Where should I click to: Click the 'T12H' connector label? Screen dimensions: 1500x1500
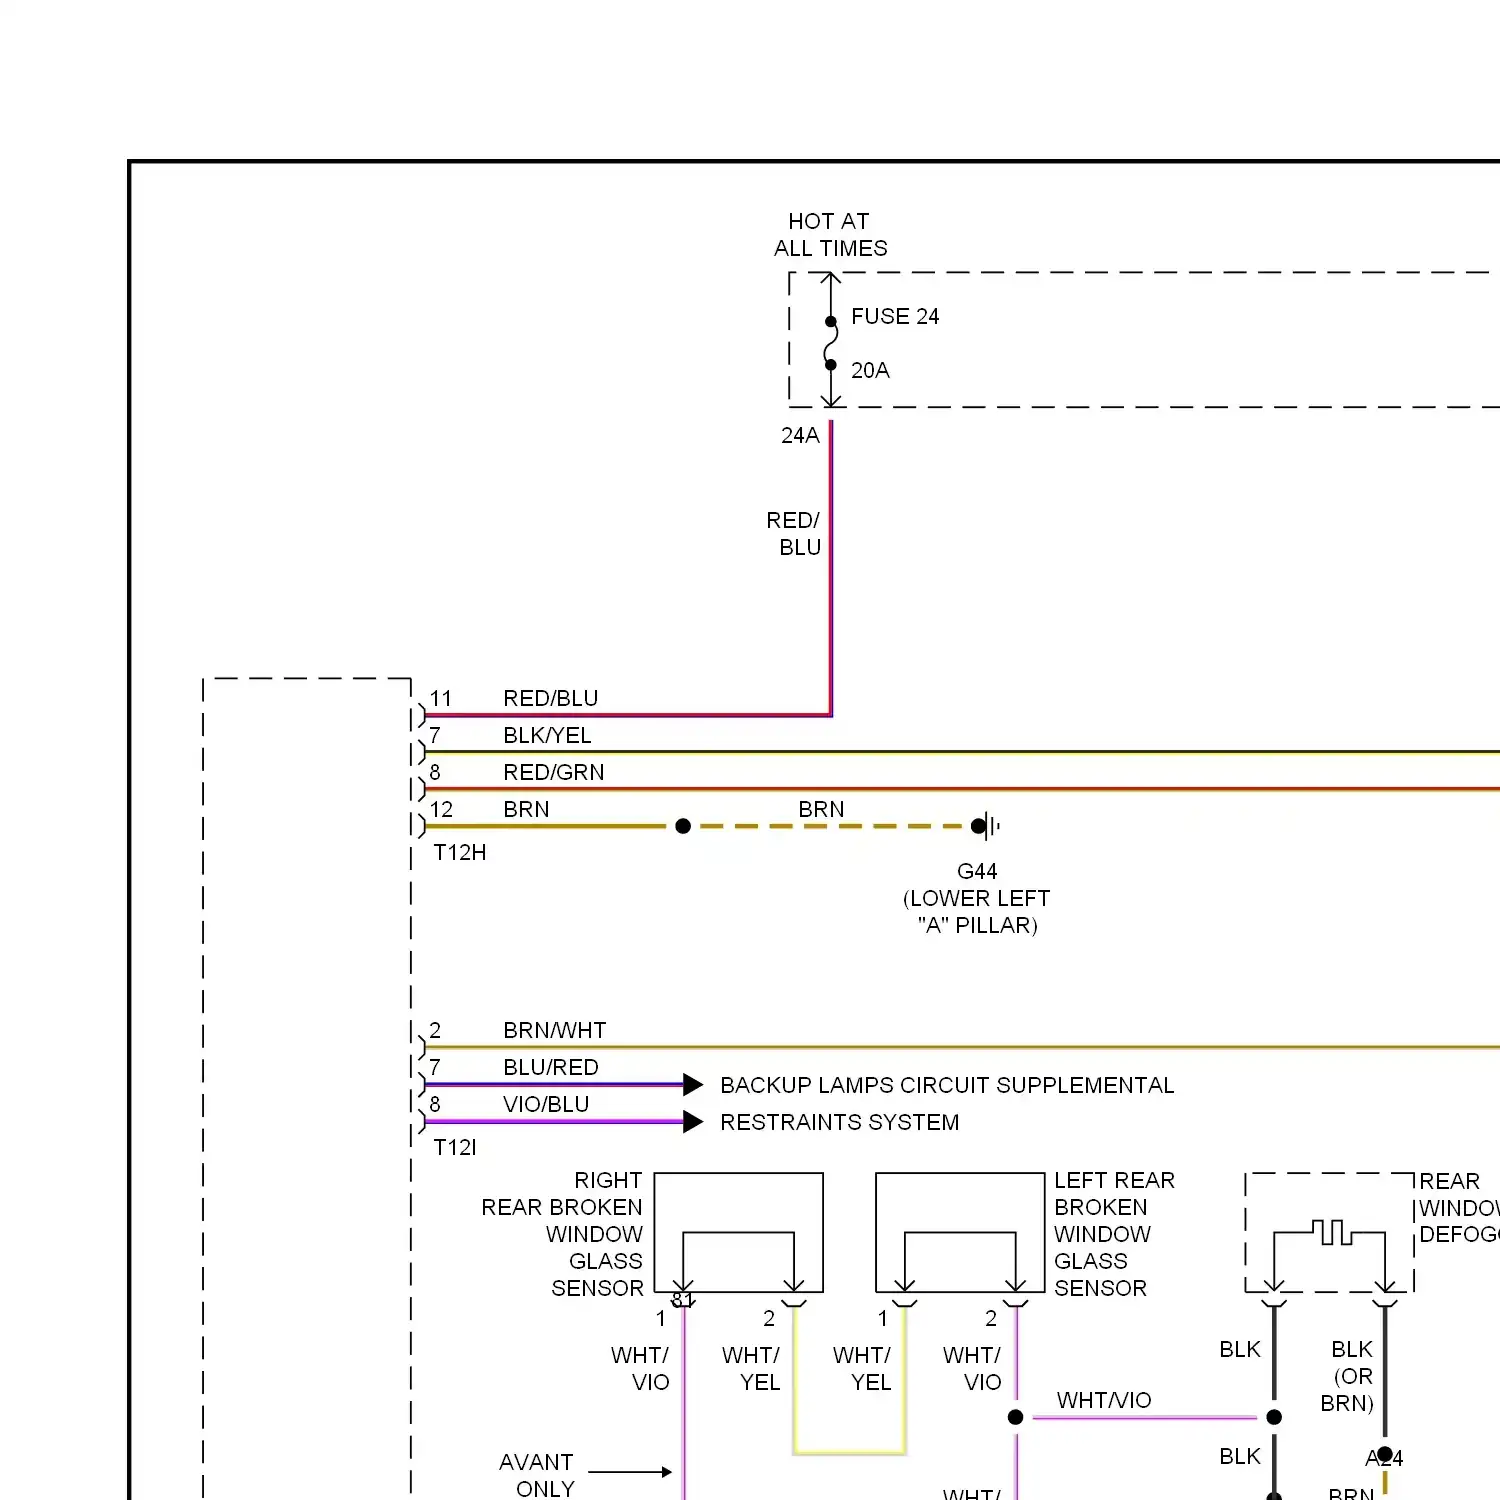coord(460,853)
